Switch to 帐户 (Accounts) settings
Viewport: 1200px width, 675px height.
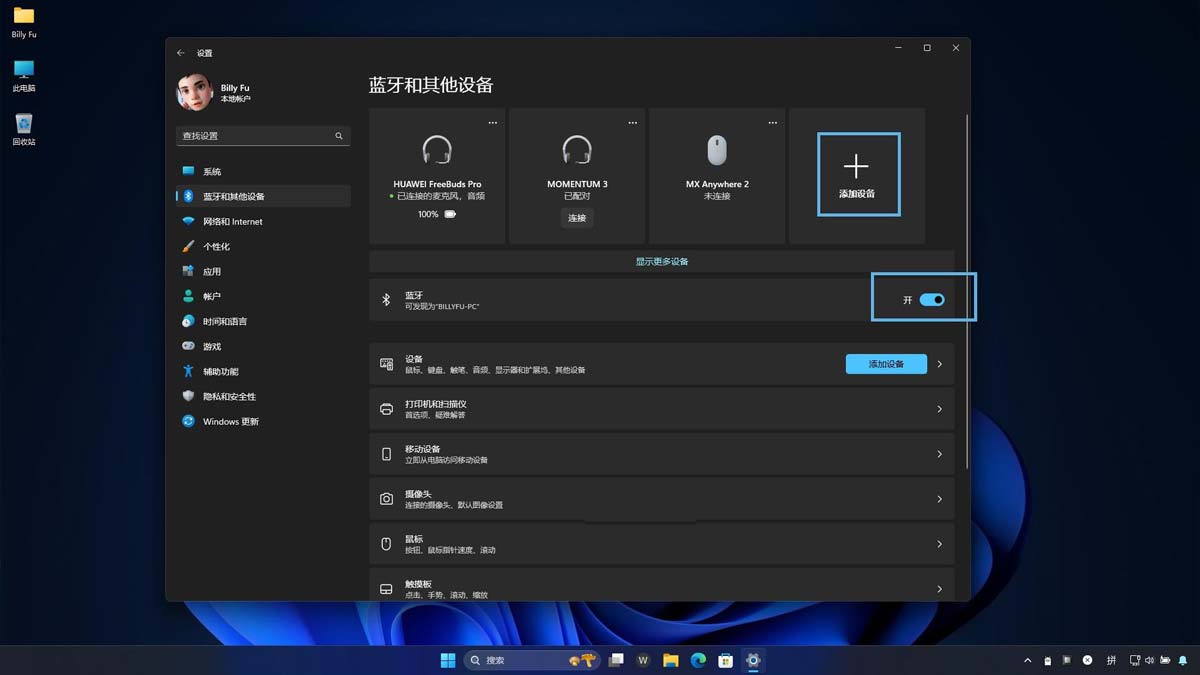214,296
